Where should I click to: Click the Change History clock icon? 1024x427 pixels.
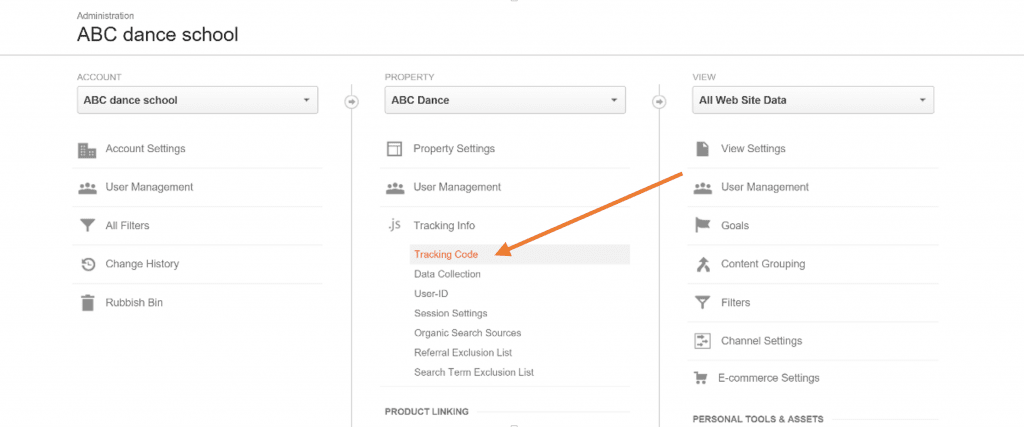(x=87, y=264)
